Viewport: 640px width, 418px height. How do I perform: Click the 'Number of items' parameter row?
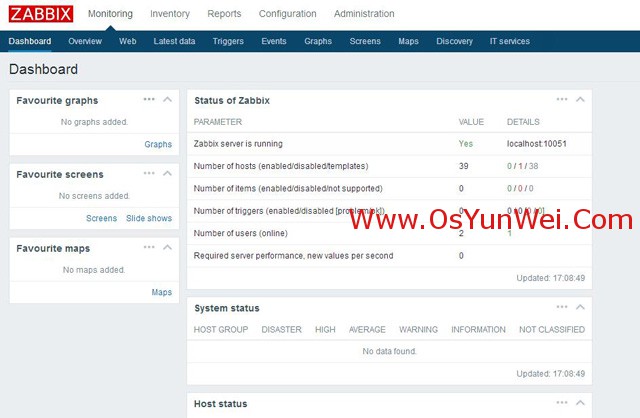tap(288, 189)
